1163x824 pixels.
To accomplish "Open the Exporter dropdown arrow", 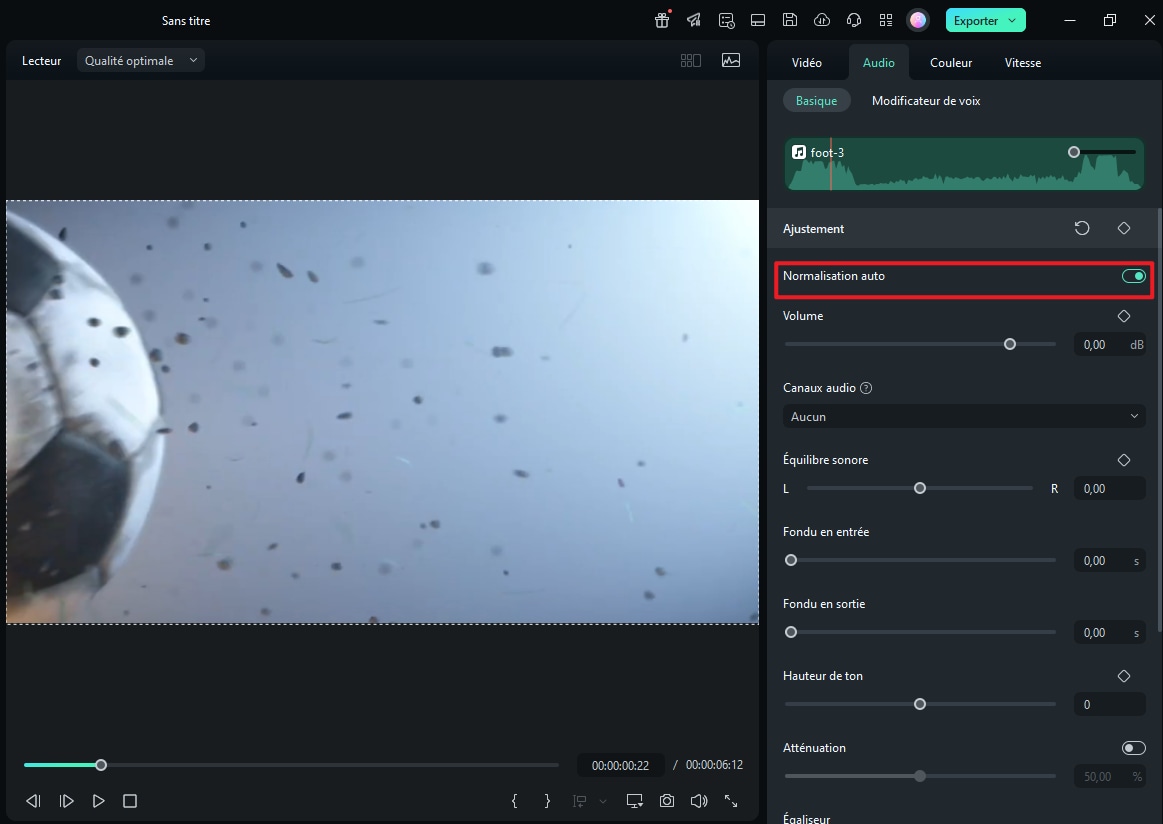I will point(1012,21).
